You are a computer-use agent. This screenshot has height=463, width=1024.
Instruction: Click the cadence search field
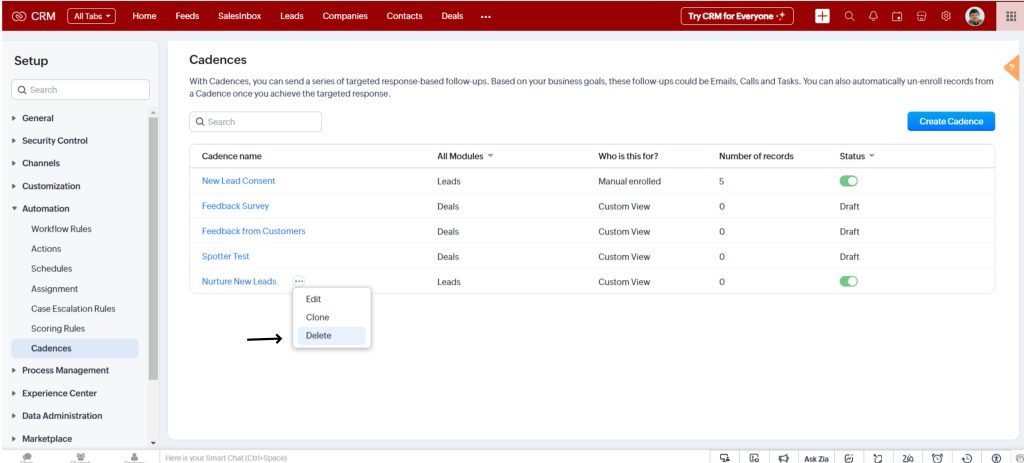click(x=256, y=122)
